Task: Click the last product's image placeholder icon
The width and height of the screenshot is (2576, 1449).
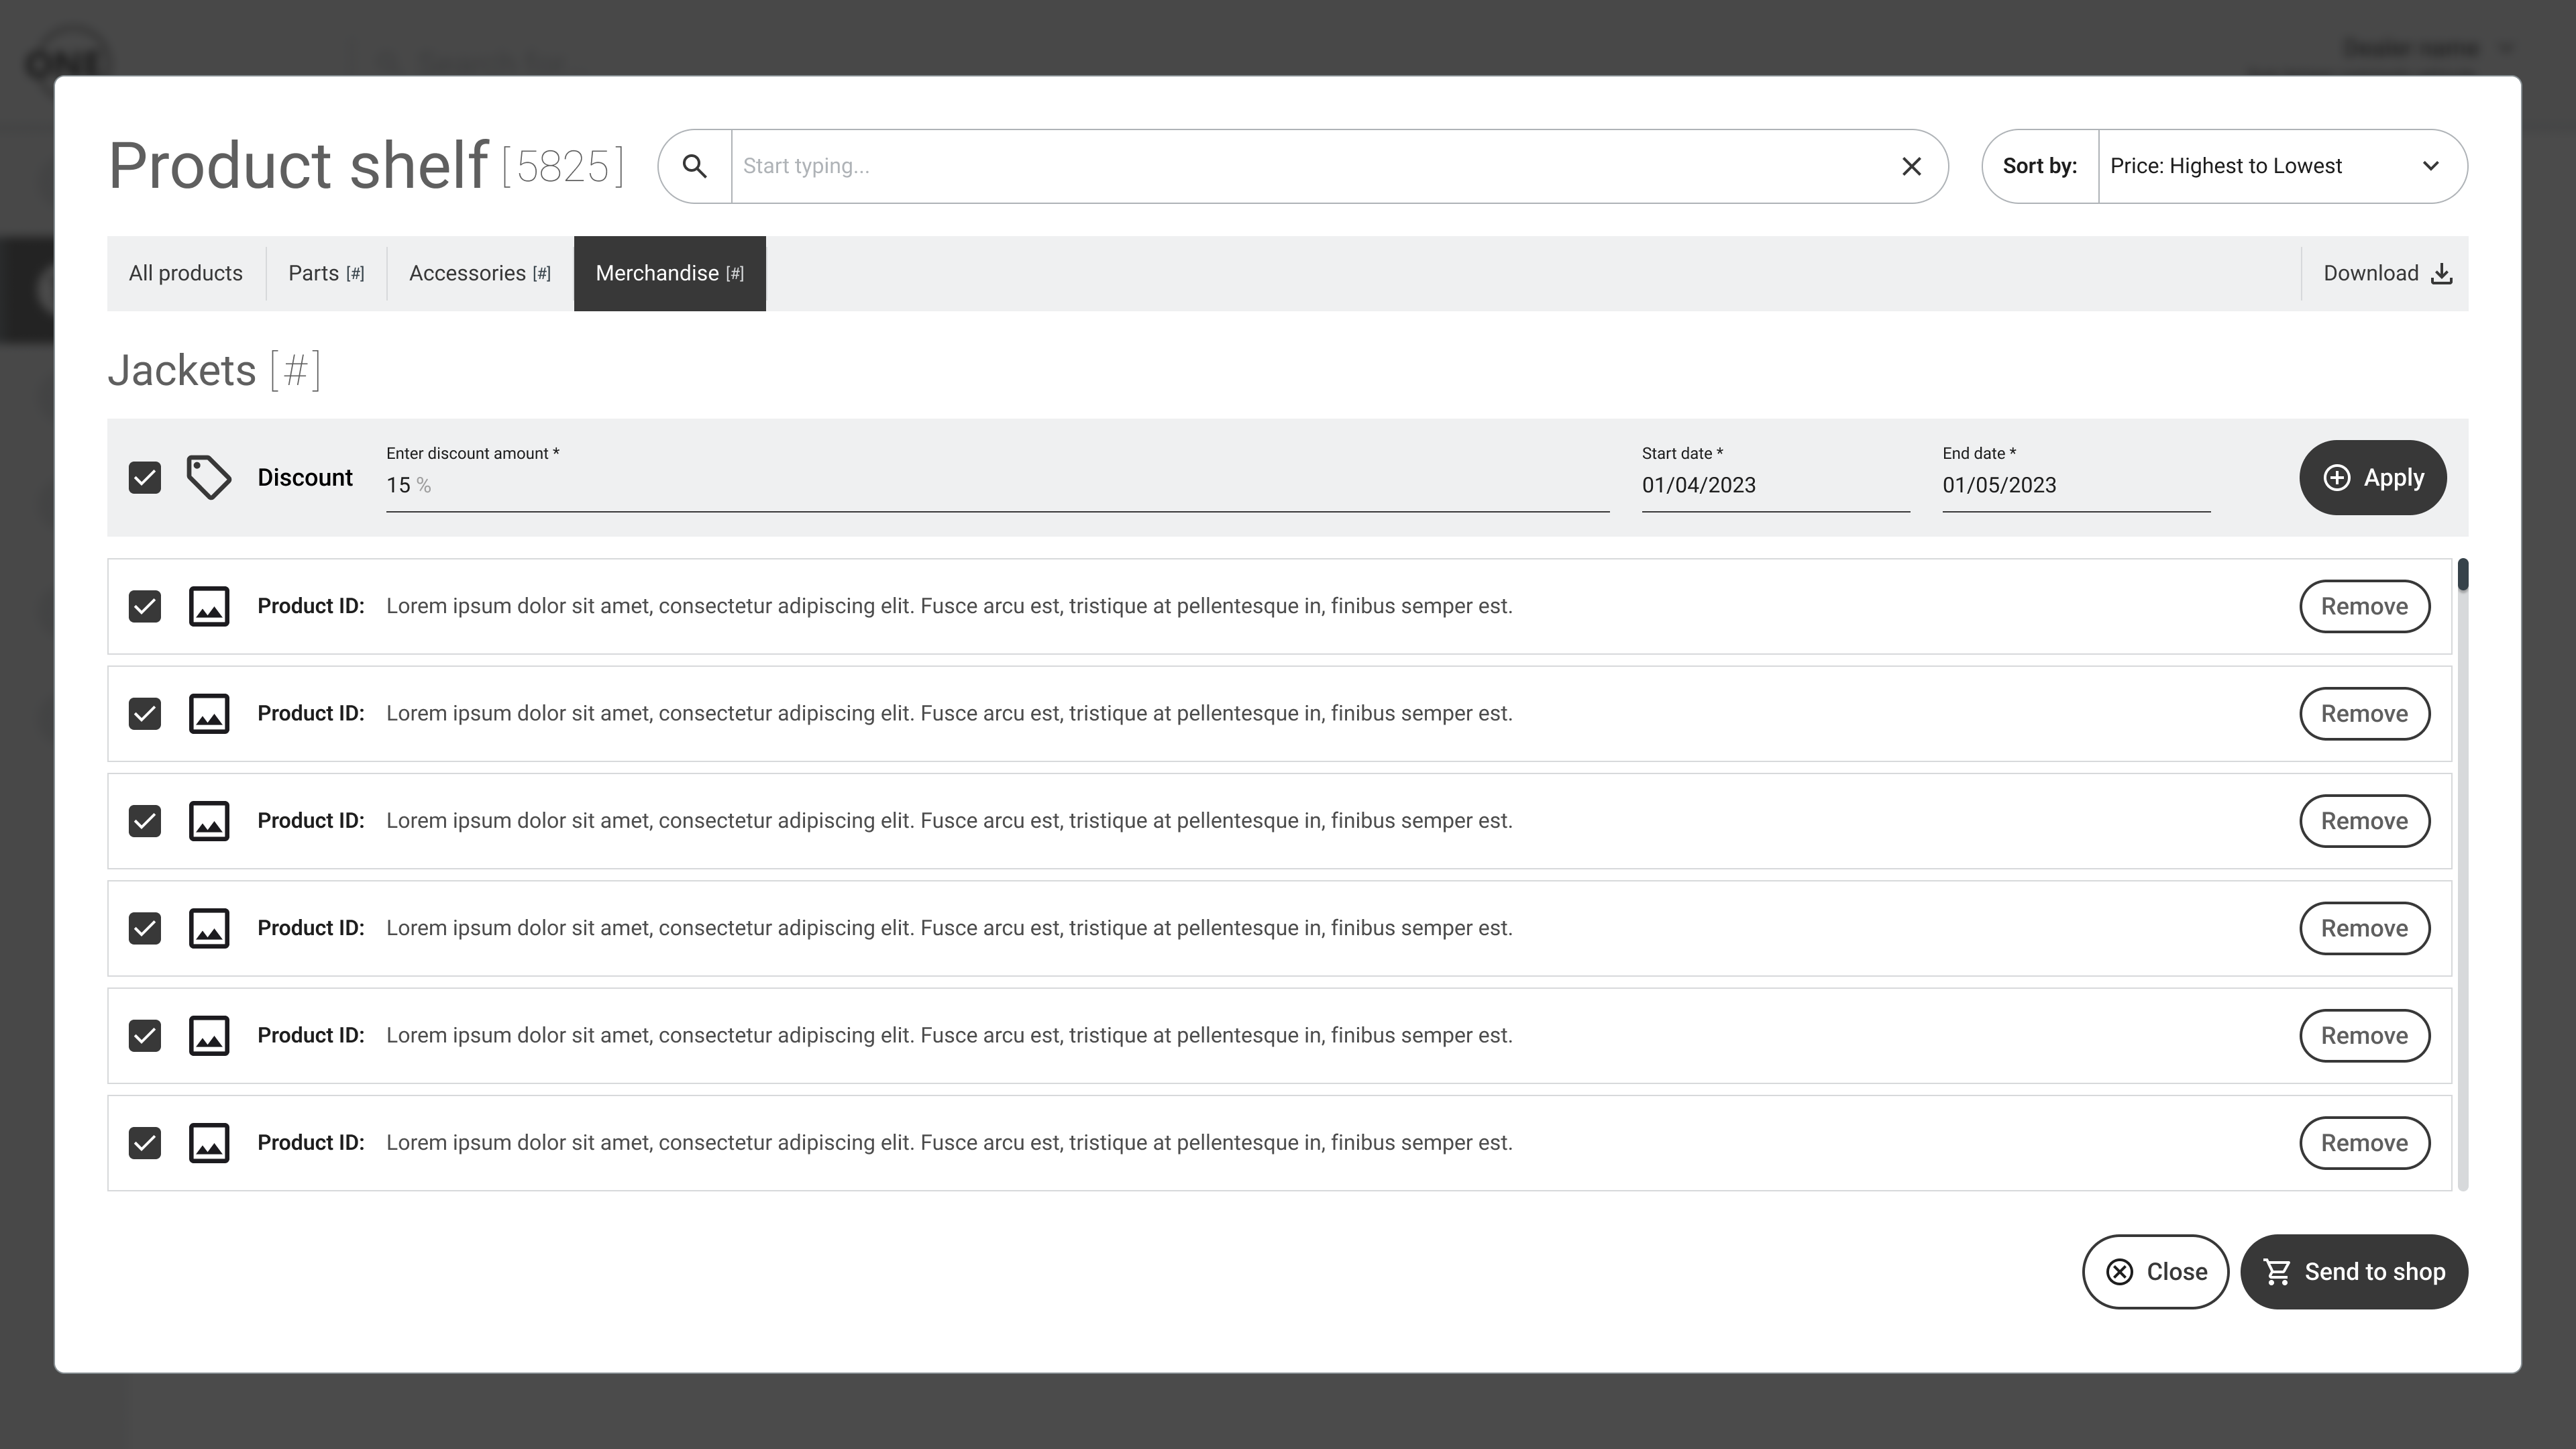Action: click(209, 1143)
